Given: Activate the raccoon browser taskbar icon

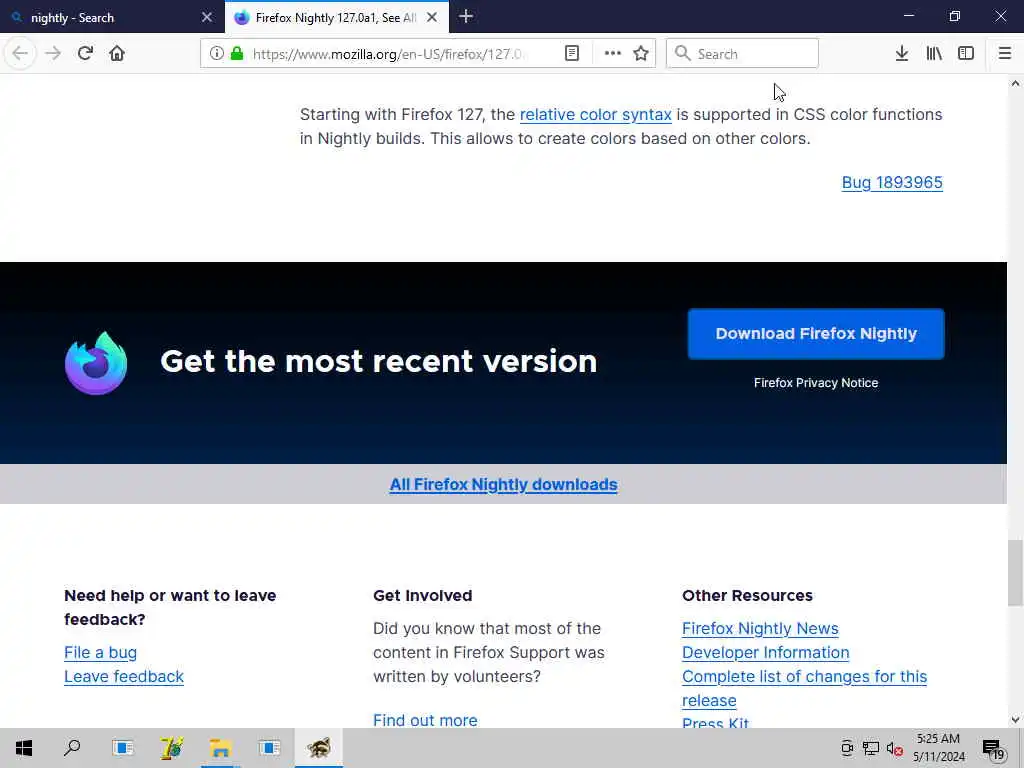Looking at the screenshot, I should (319, 748).
